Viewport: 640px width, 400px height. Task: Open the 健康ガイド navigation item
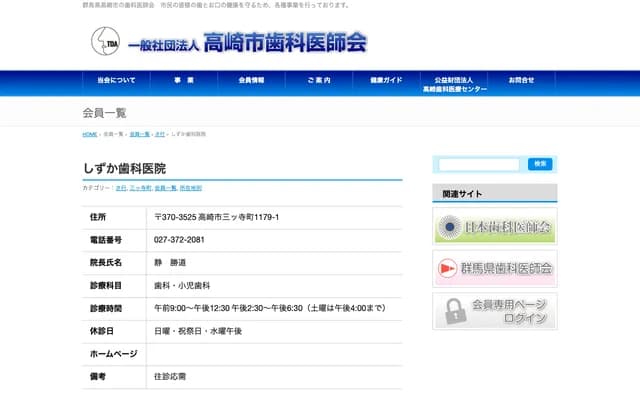[386, 80]
